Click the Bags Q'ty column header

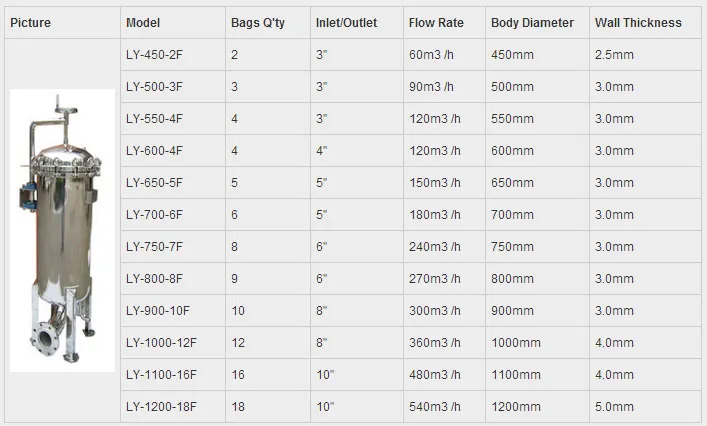(x=256, y=22)
